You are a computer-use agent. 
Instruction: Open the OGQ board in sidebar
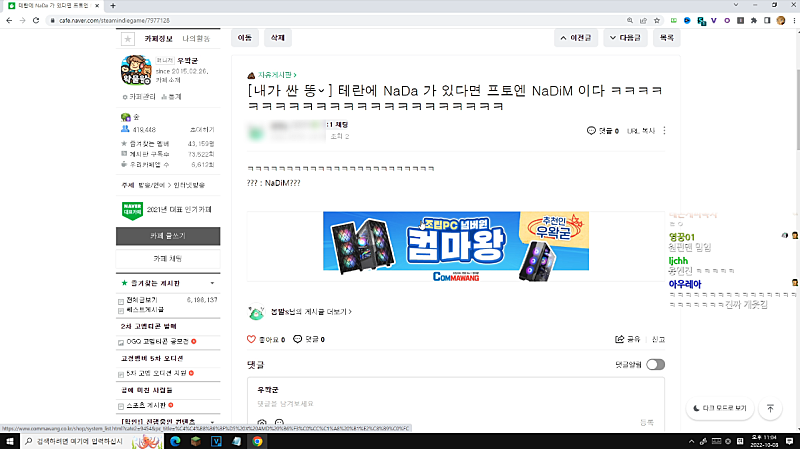(x=157, y=341)
